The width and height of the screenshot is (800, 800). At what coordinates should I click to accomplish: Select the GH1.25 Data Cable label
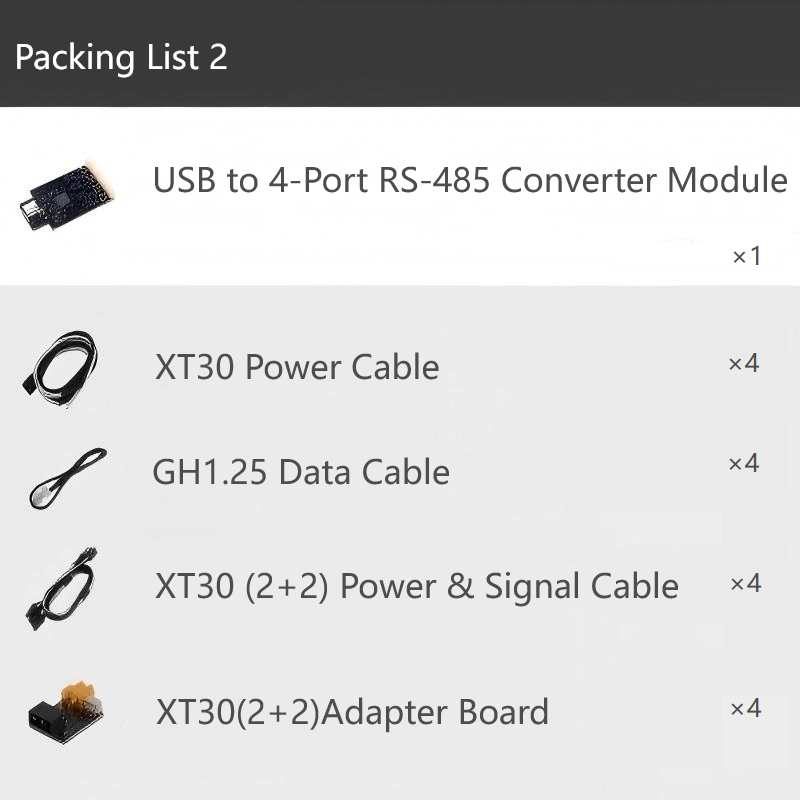click(x=301, y=471)
